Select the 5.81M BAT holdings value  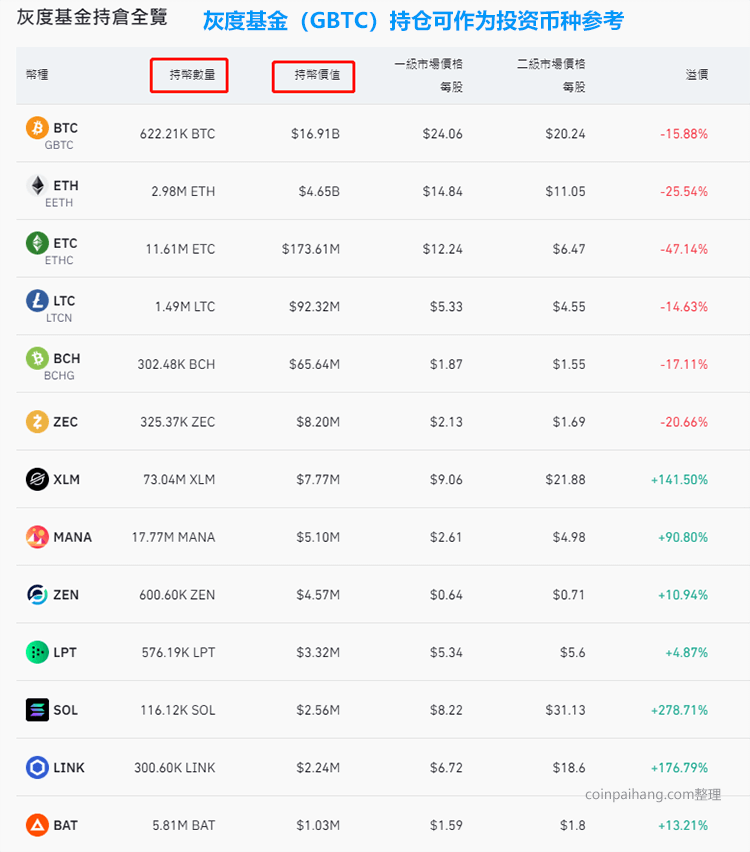[184, 825]
